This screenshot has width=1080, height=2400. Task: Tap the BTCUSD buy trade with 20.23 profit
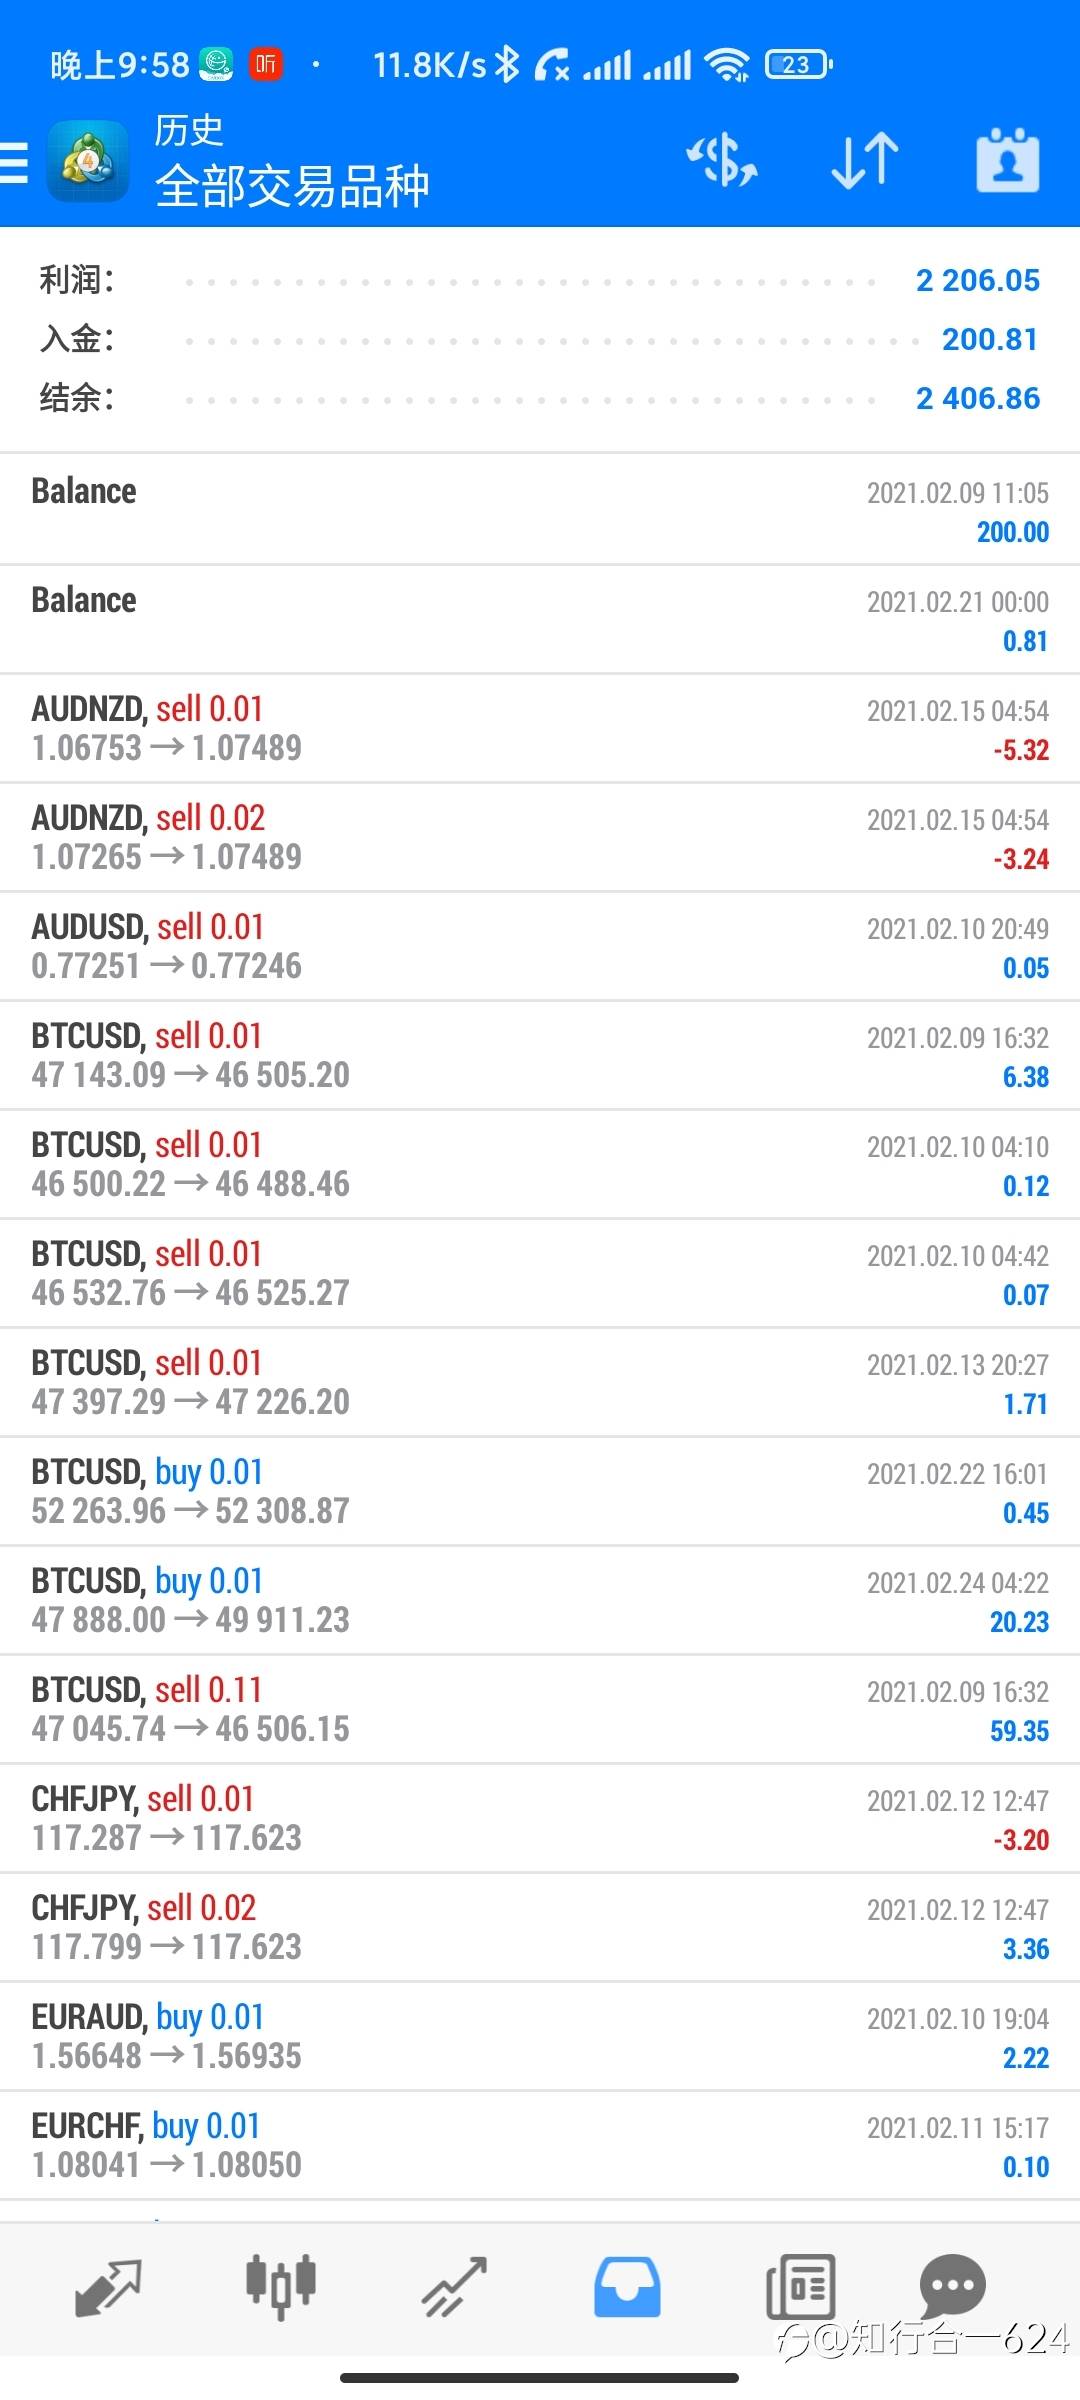[x=540, y=1600]
